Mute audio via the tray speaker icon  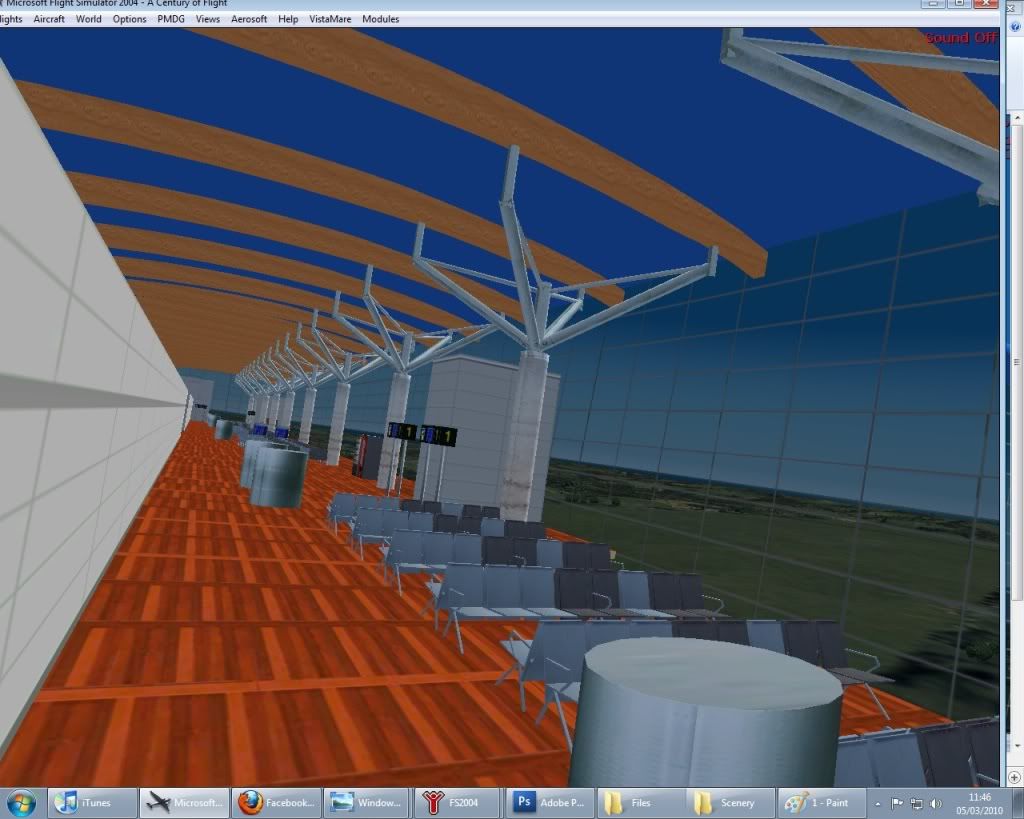935,802
